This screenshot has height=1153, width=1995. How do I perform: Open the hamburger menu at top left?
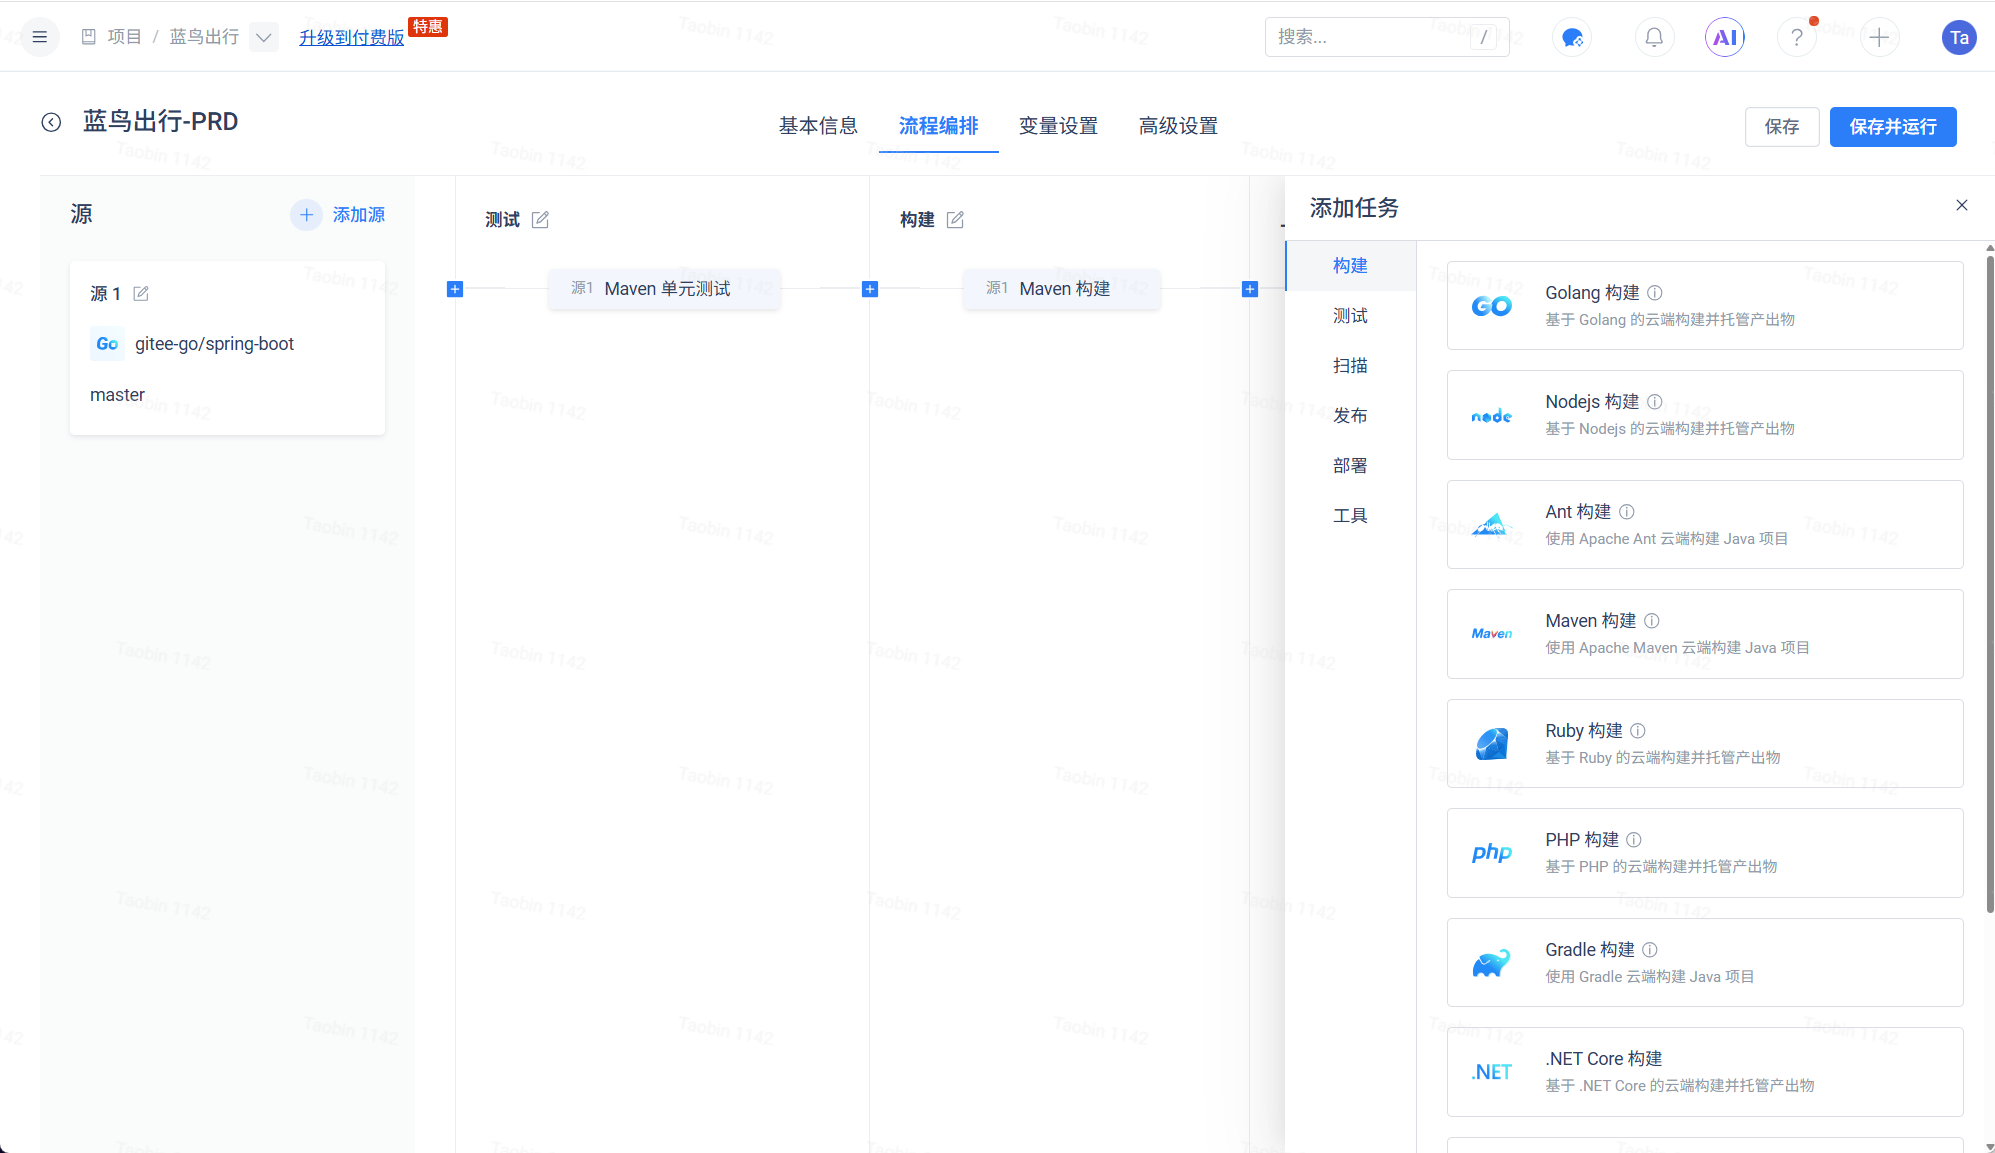pos(39,37)
